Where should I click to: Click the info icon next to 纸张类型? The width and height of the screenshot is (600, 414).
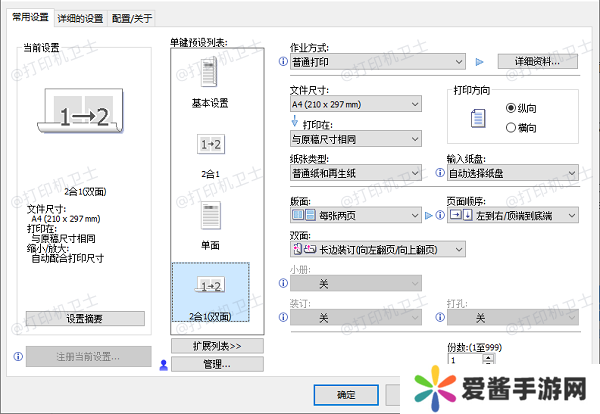pyautogui.click(x=283, y=174)
